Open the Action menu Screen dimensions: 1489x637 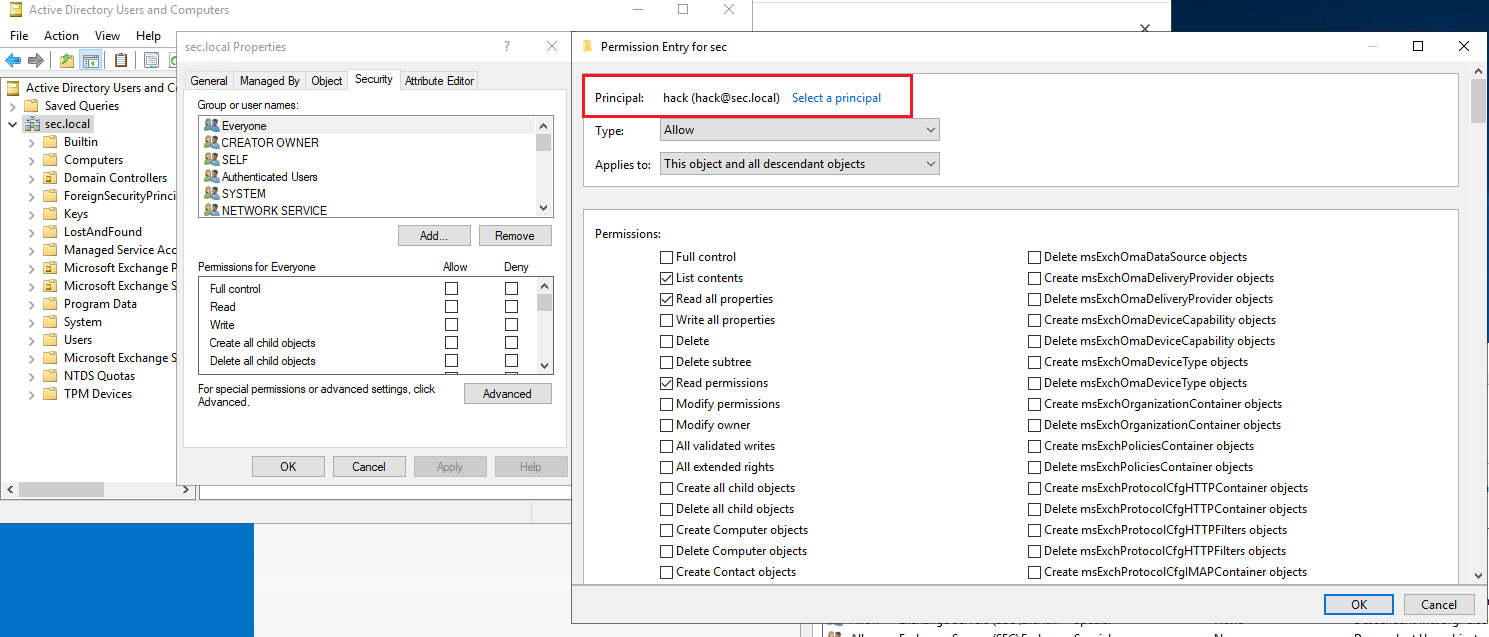tap(61, 36)
